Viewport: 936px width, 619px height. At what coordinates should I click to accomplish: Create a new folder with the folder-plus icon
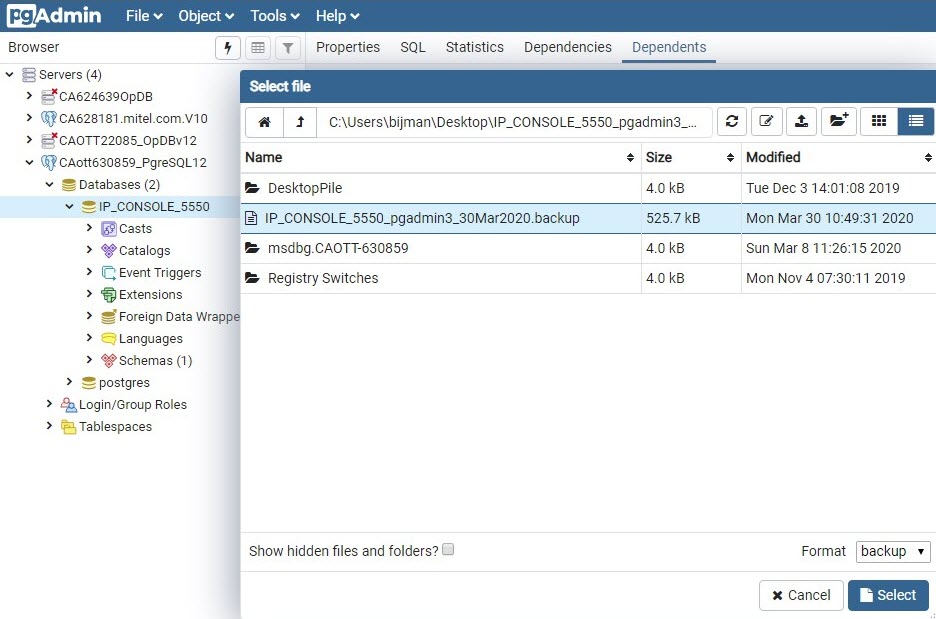point(838,120)
